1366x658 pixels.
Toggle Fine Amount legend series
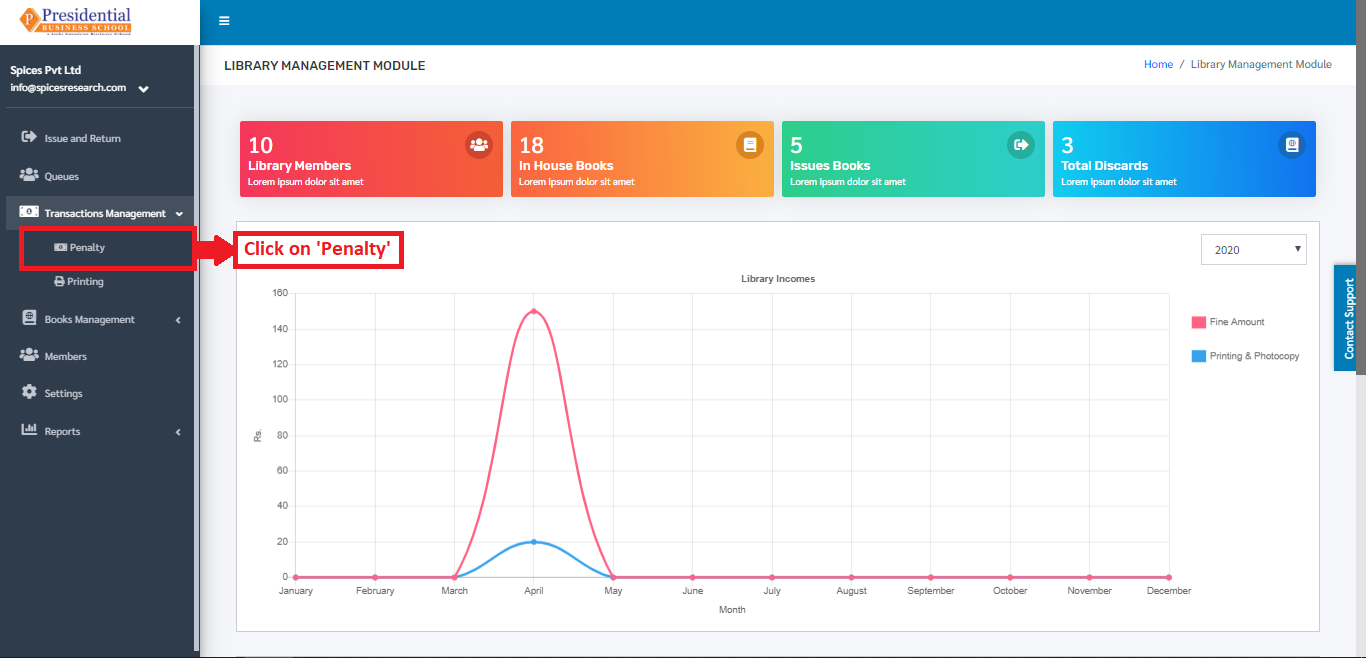click(1228, 322)
